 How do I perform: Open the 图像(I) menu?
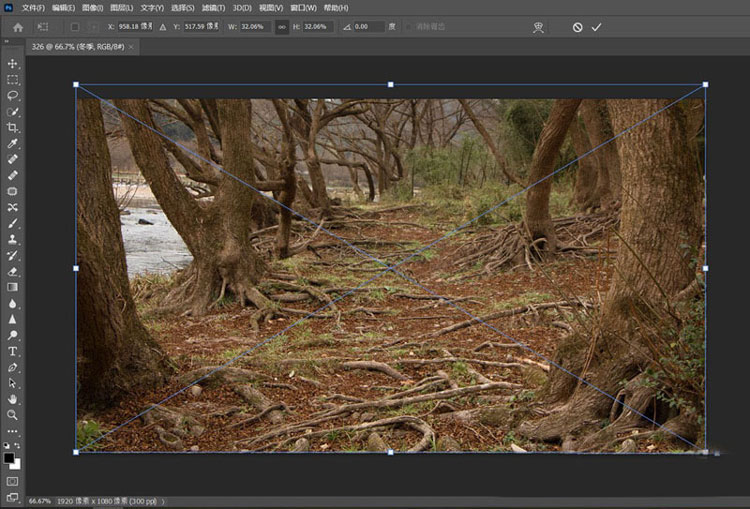[x=92, y=8]
